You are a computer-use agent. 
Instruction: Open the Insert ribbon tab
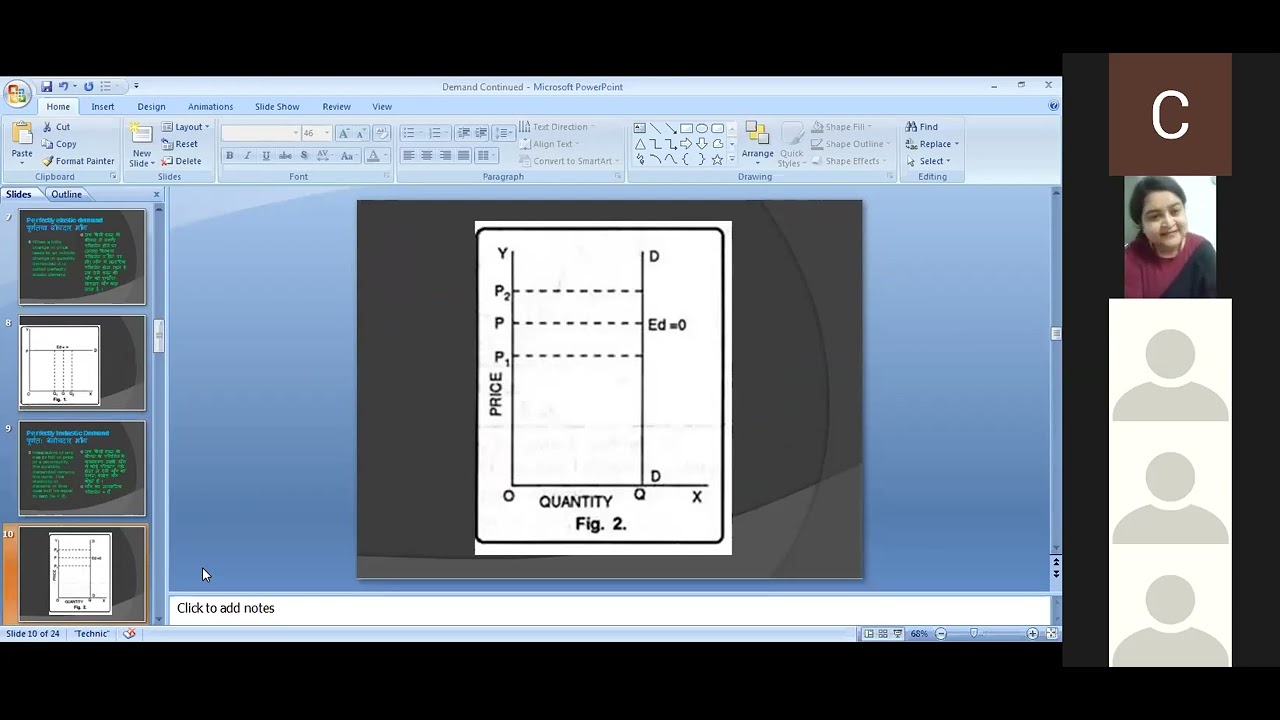pyautogui.click(x=103, y=107)
